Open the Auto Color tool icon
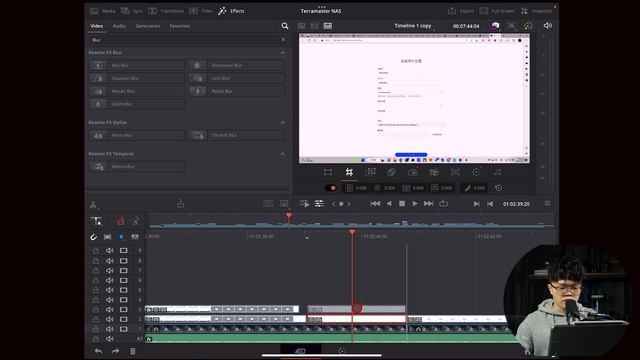This screenshot has width=640, height=360. click(x=476, y=172)
